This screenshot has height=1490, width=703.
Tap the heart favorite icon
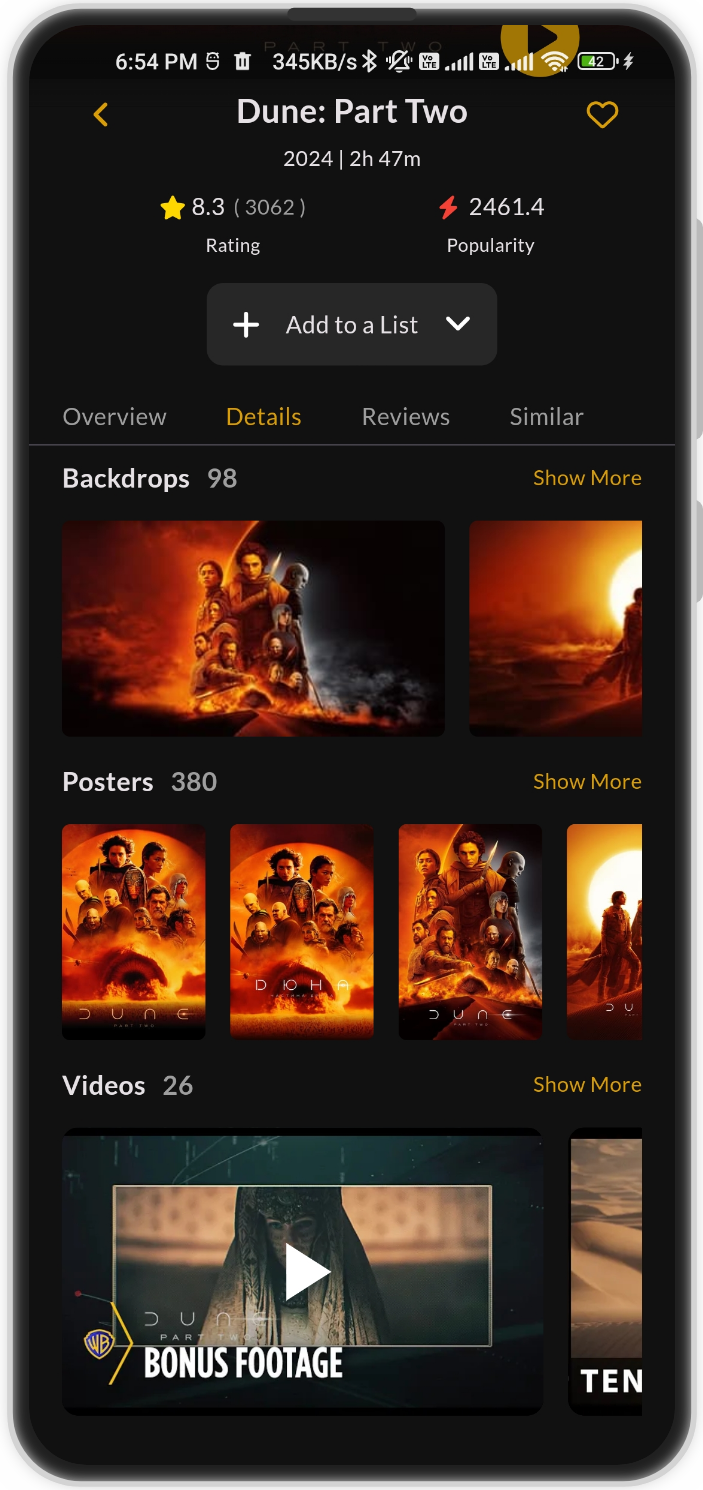(602, 116)
